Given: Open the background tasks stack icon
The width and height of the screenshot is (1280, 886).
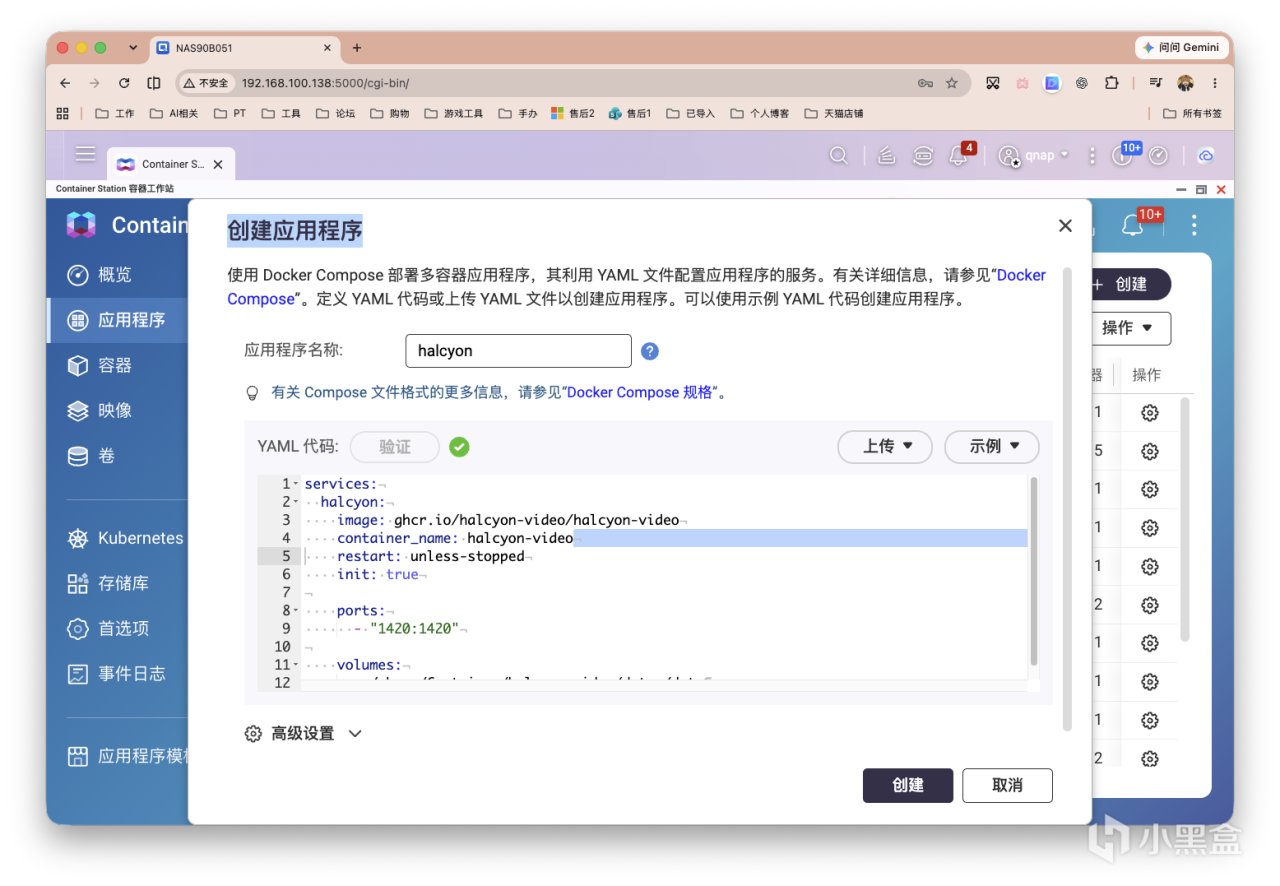Looking at the screenshot, I should (885, 156).
